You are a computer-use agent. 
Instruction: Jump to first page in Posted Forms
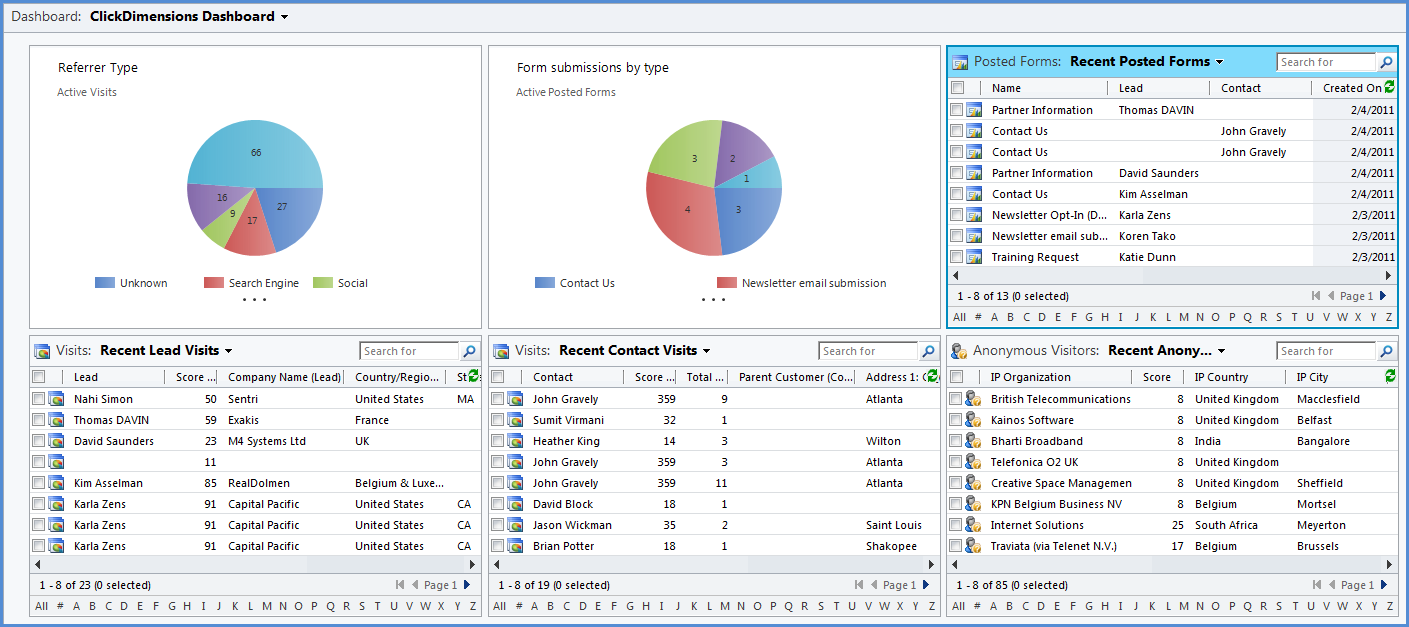(1317, 296)
